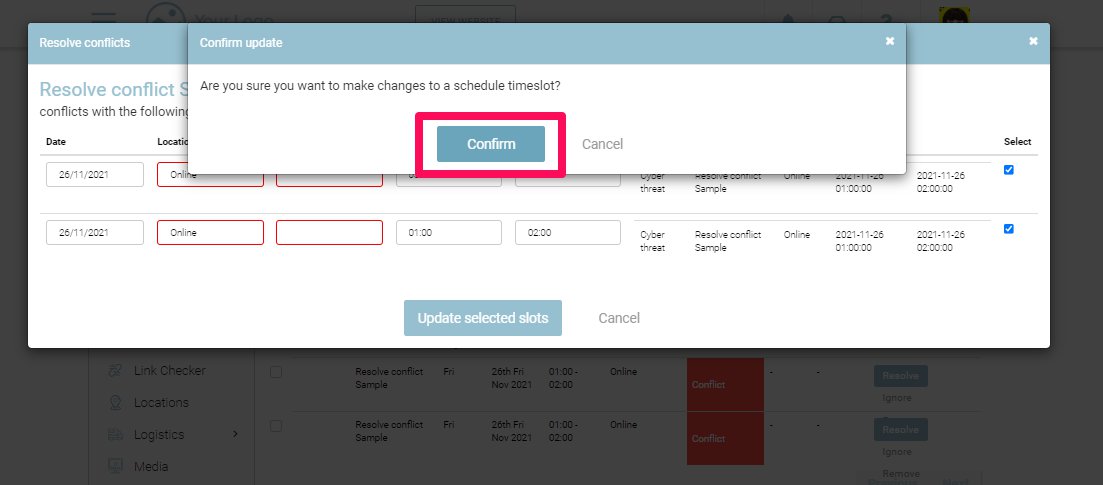Uncheck the Select checkbox in second conflict row
This screenshot has height=485, width=1103.
point(1008,229)
